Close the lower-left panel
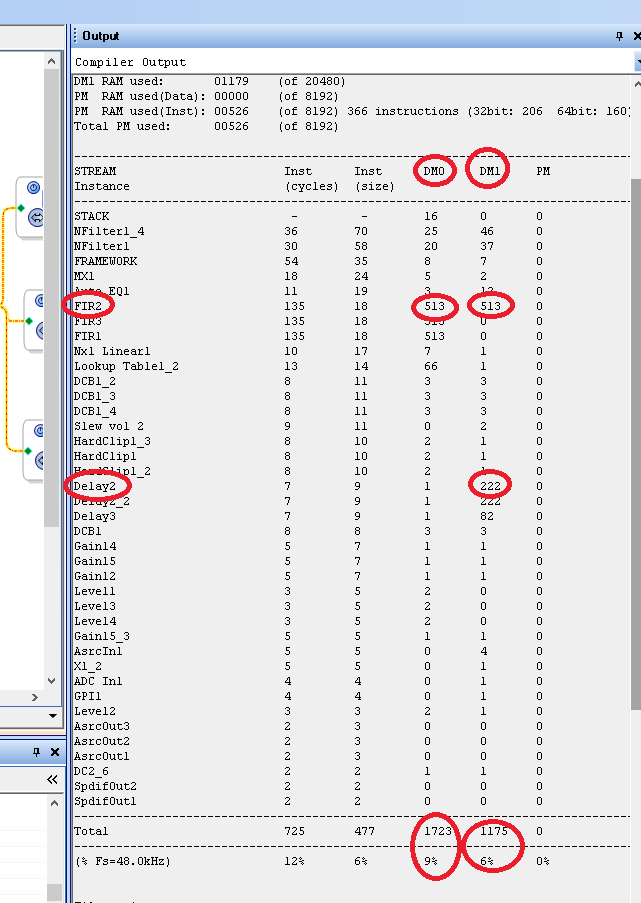 pos(55,752)
